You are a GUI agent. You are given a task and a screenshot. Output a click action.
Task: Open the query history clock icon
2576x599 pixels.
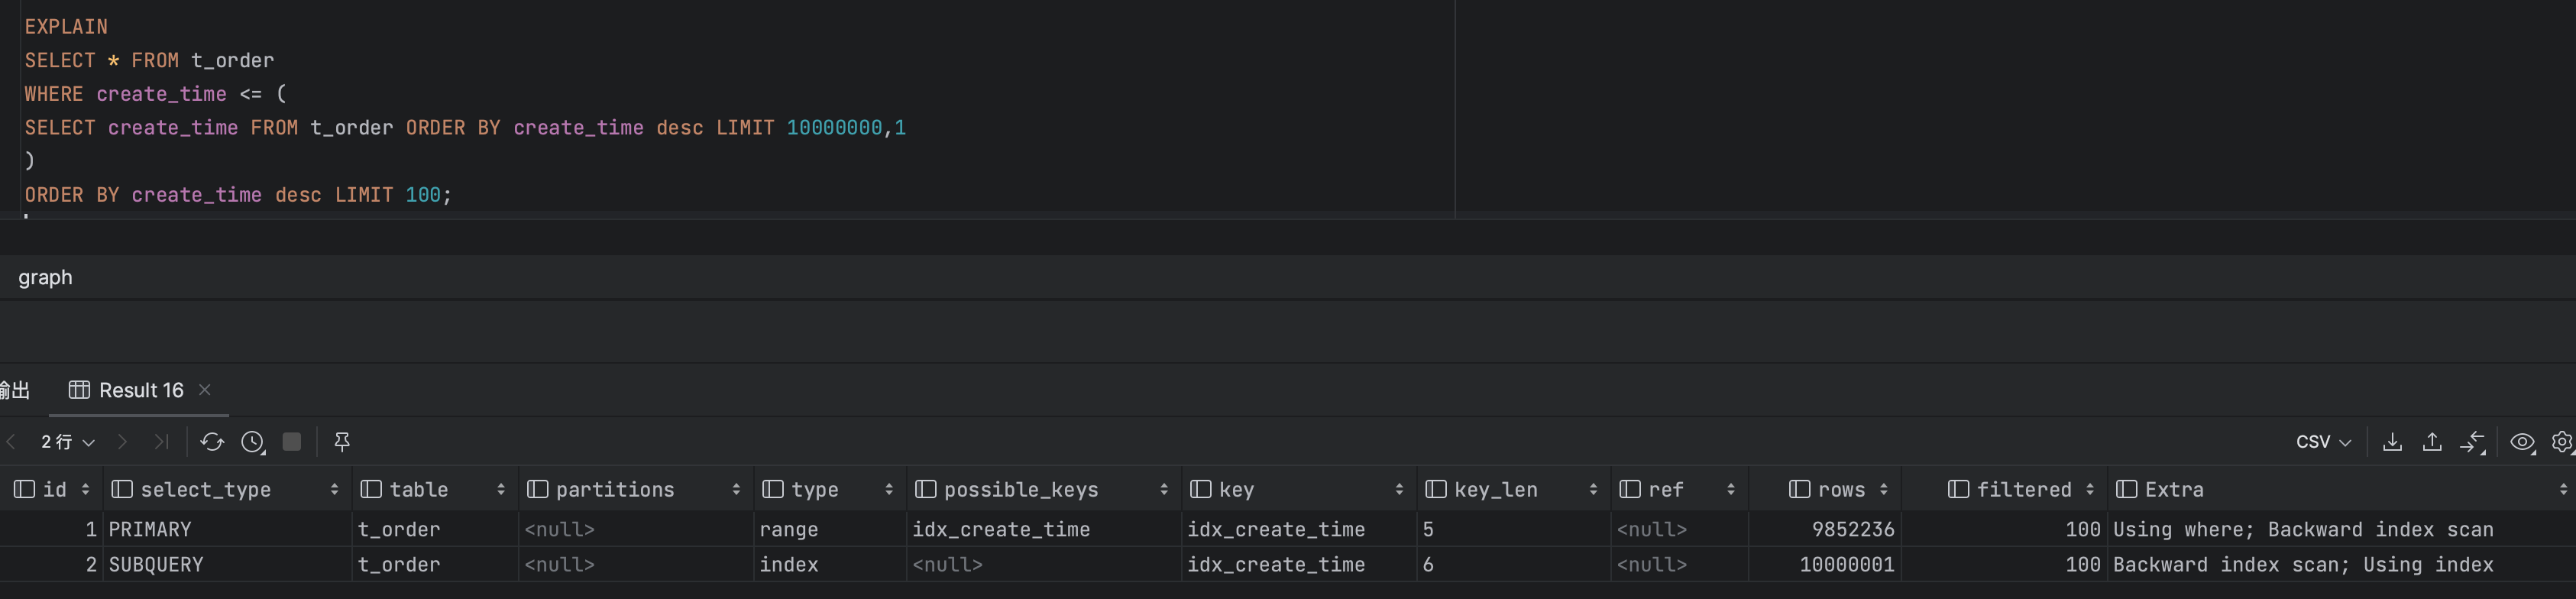click(253, 442)
